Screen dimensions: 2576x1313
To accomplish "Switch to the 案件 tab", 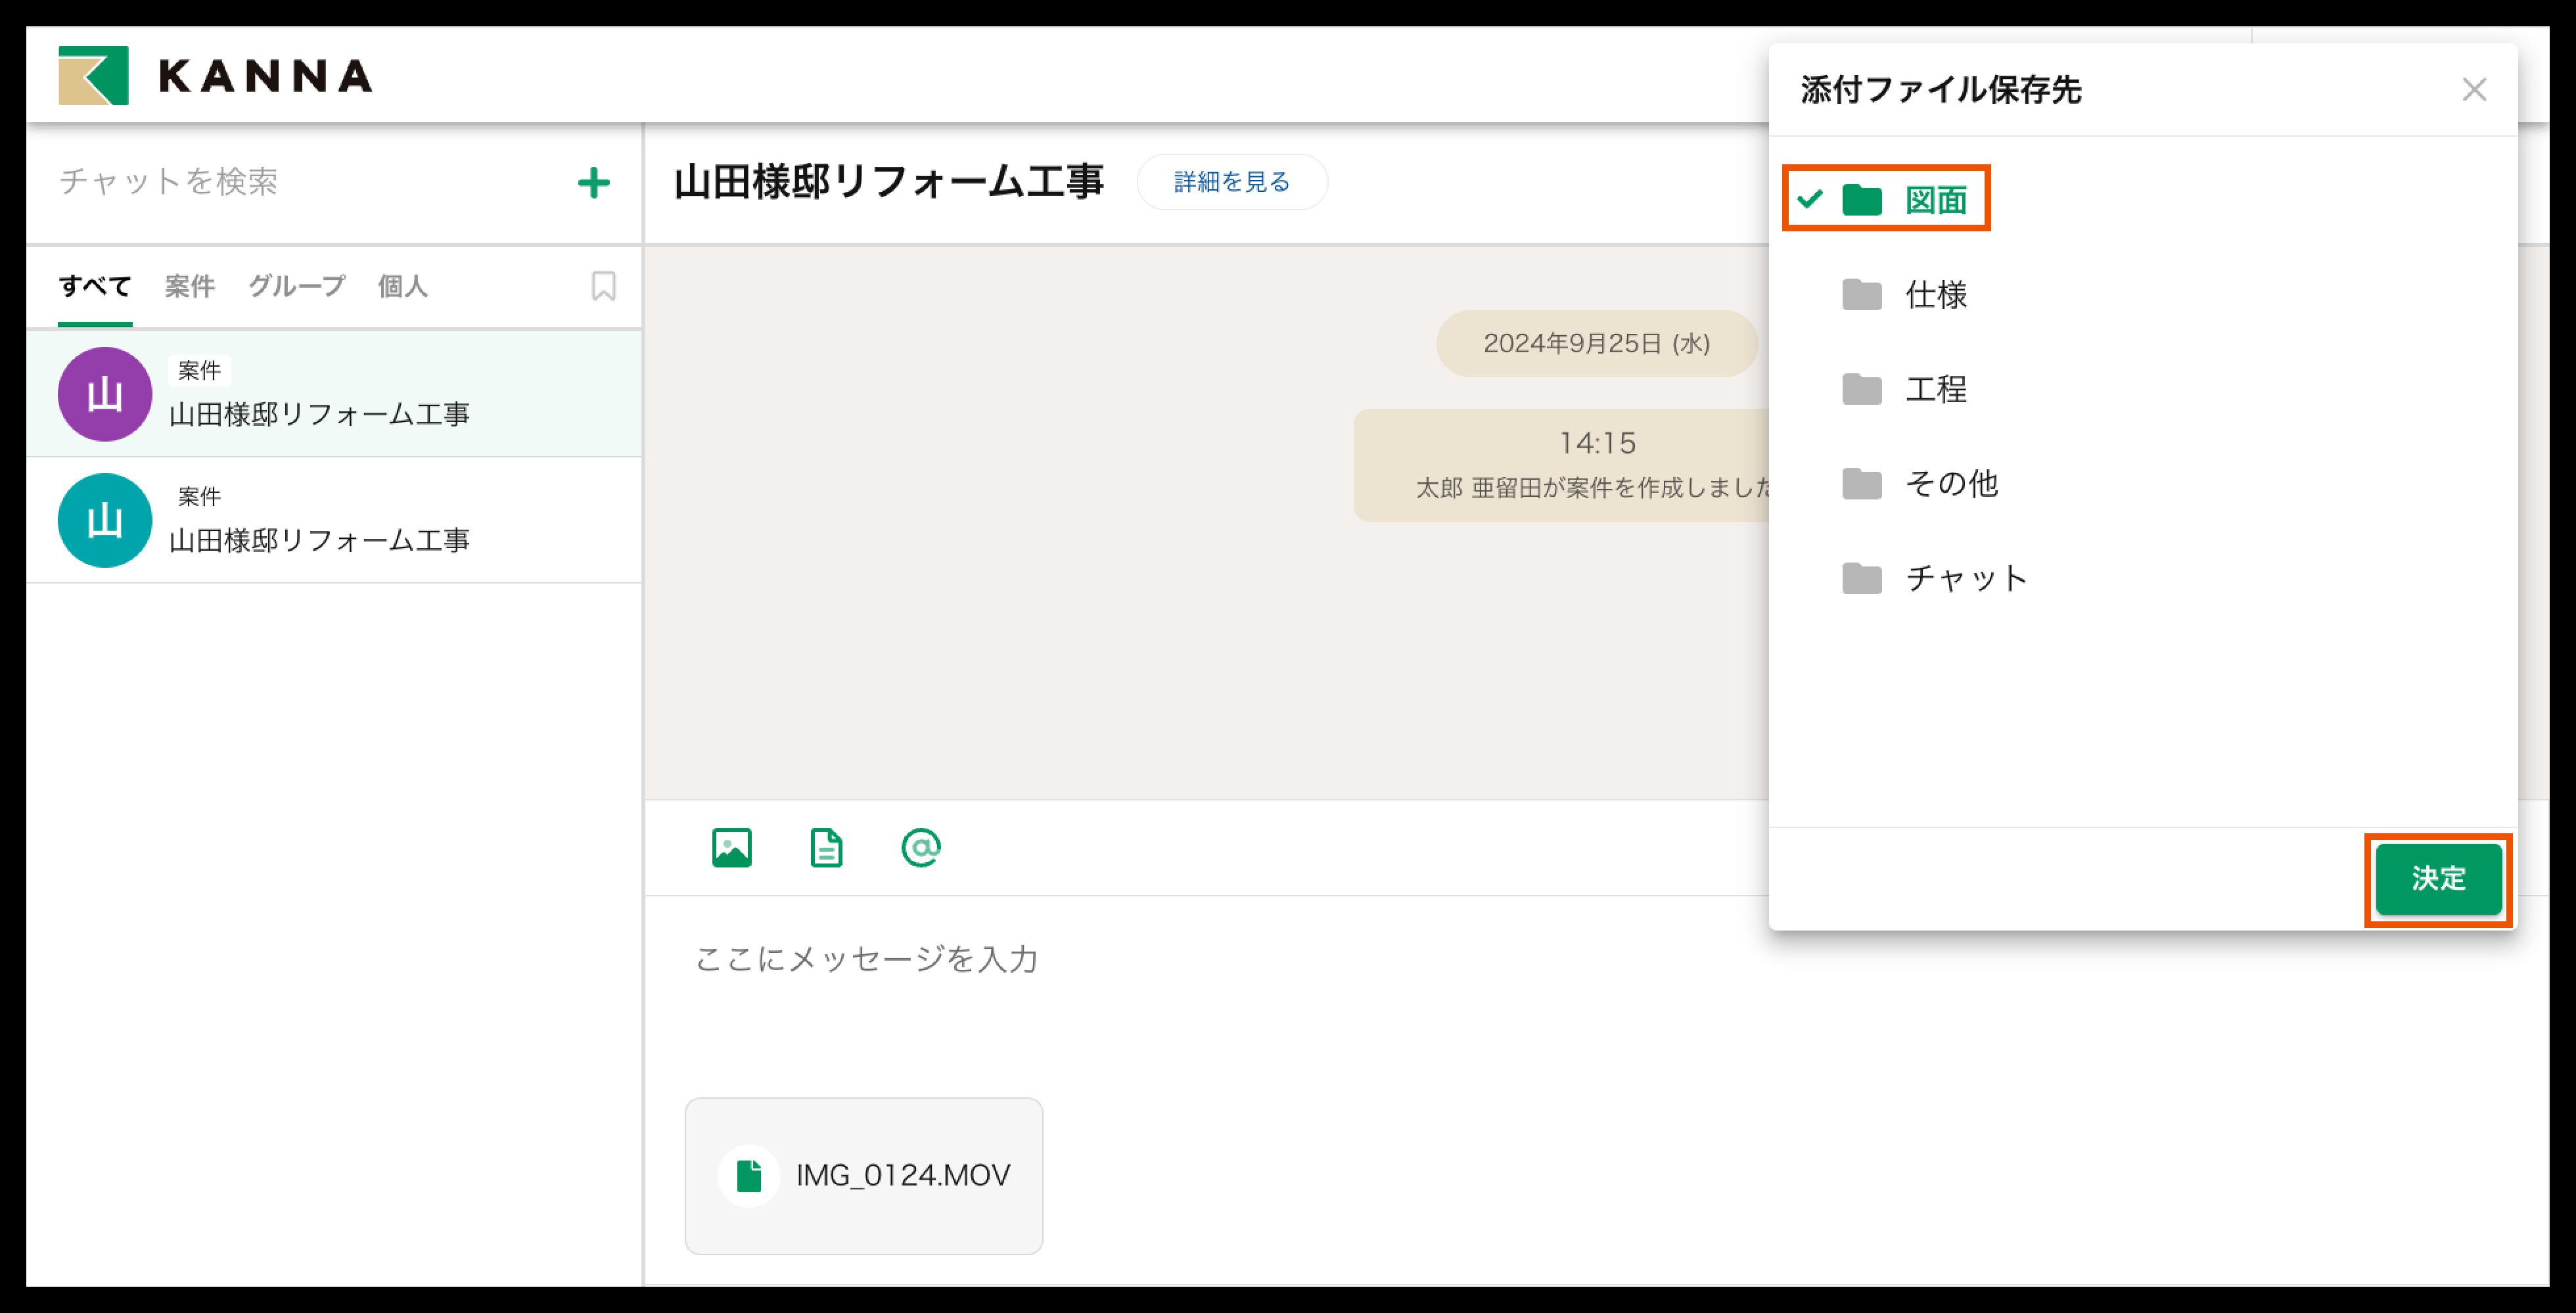I will pos(189,286).
